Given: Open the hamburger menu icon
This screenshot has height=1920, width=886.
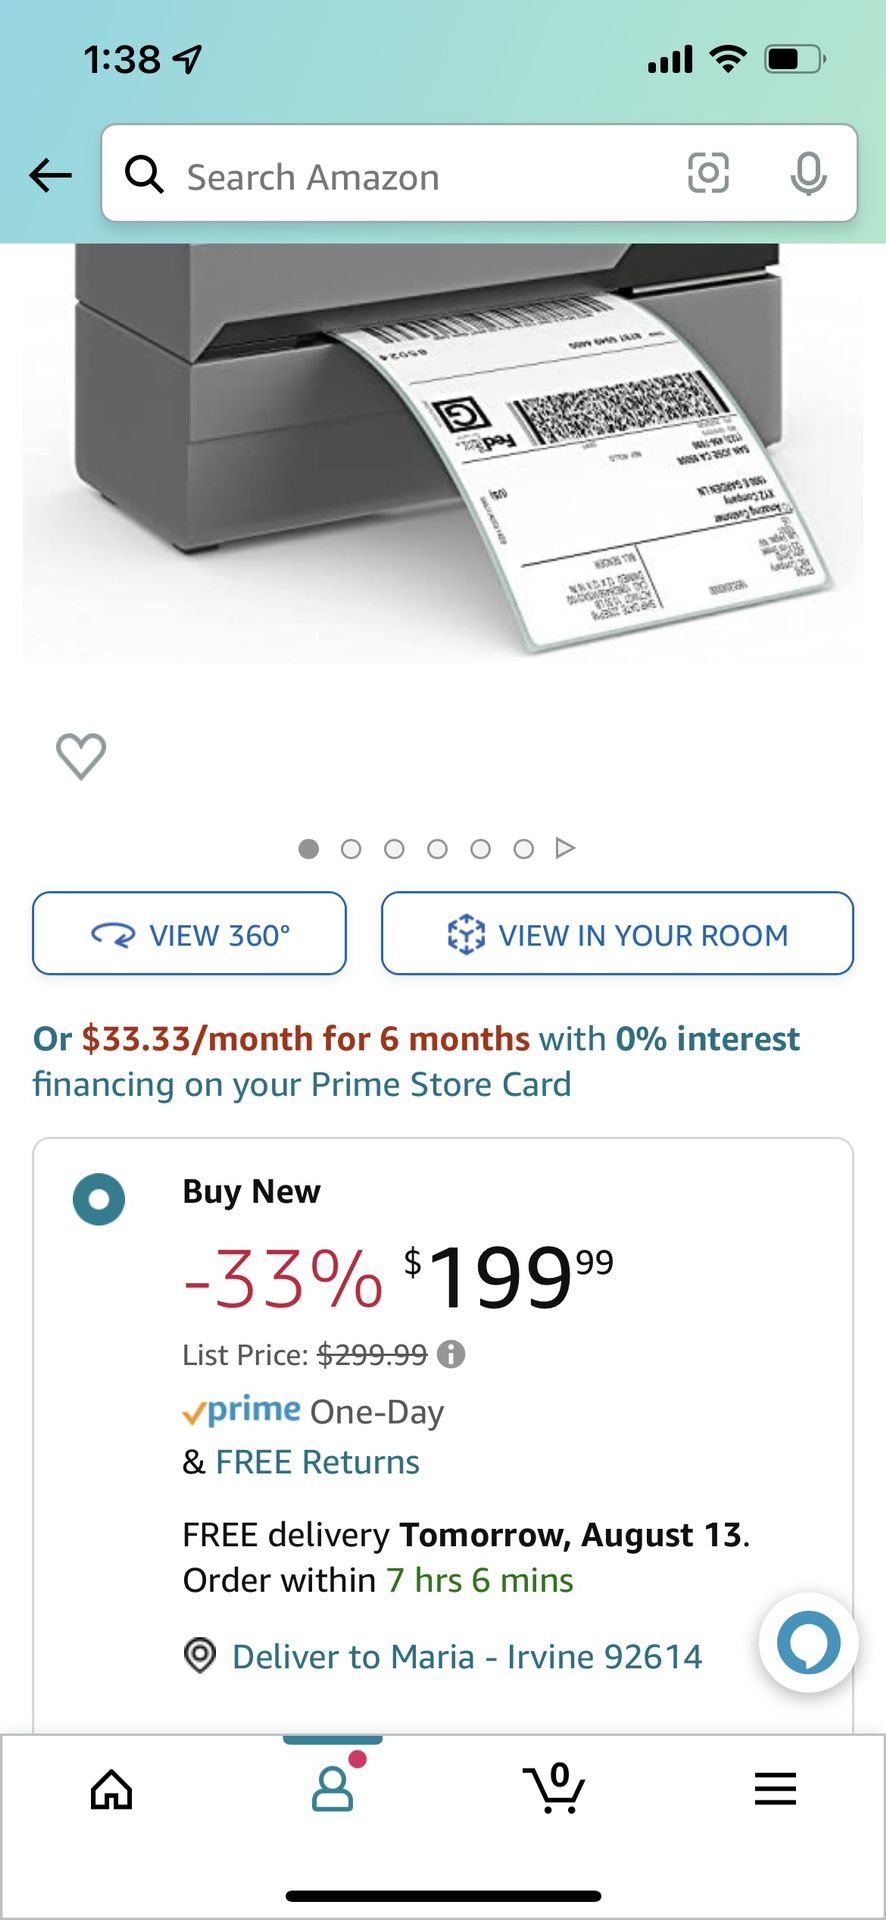Looking at the screenshot, I should point(775,1789).
